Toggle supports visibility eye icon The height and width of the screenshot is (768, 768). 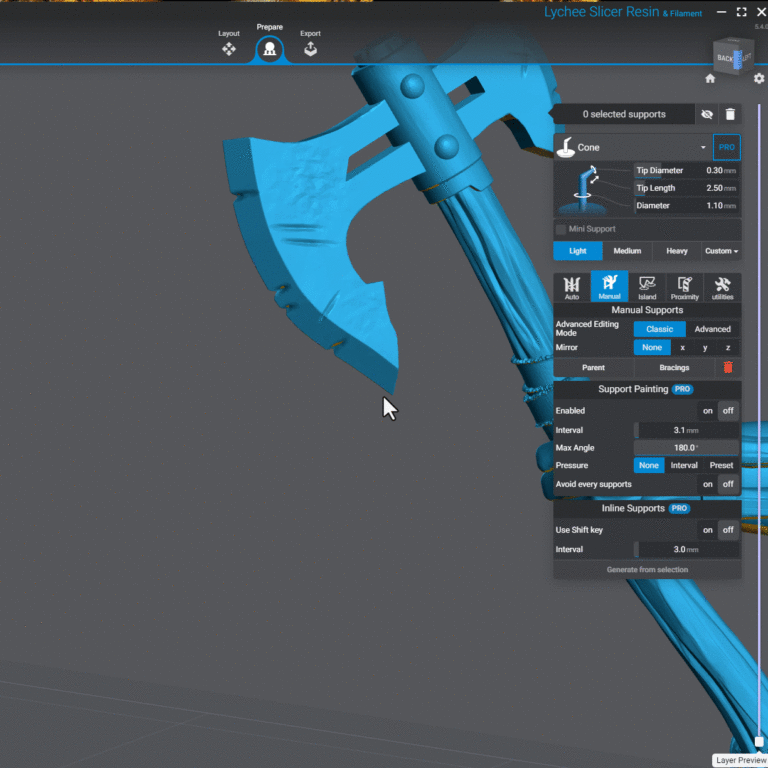coord(707,115)
